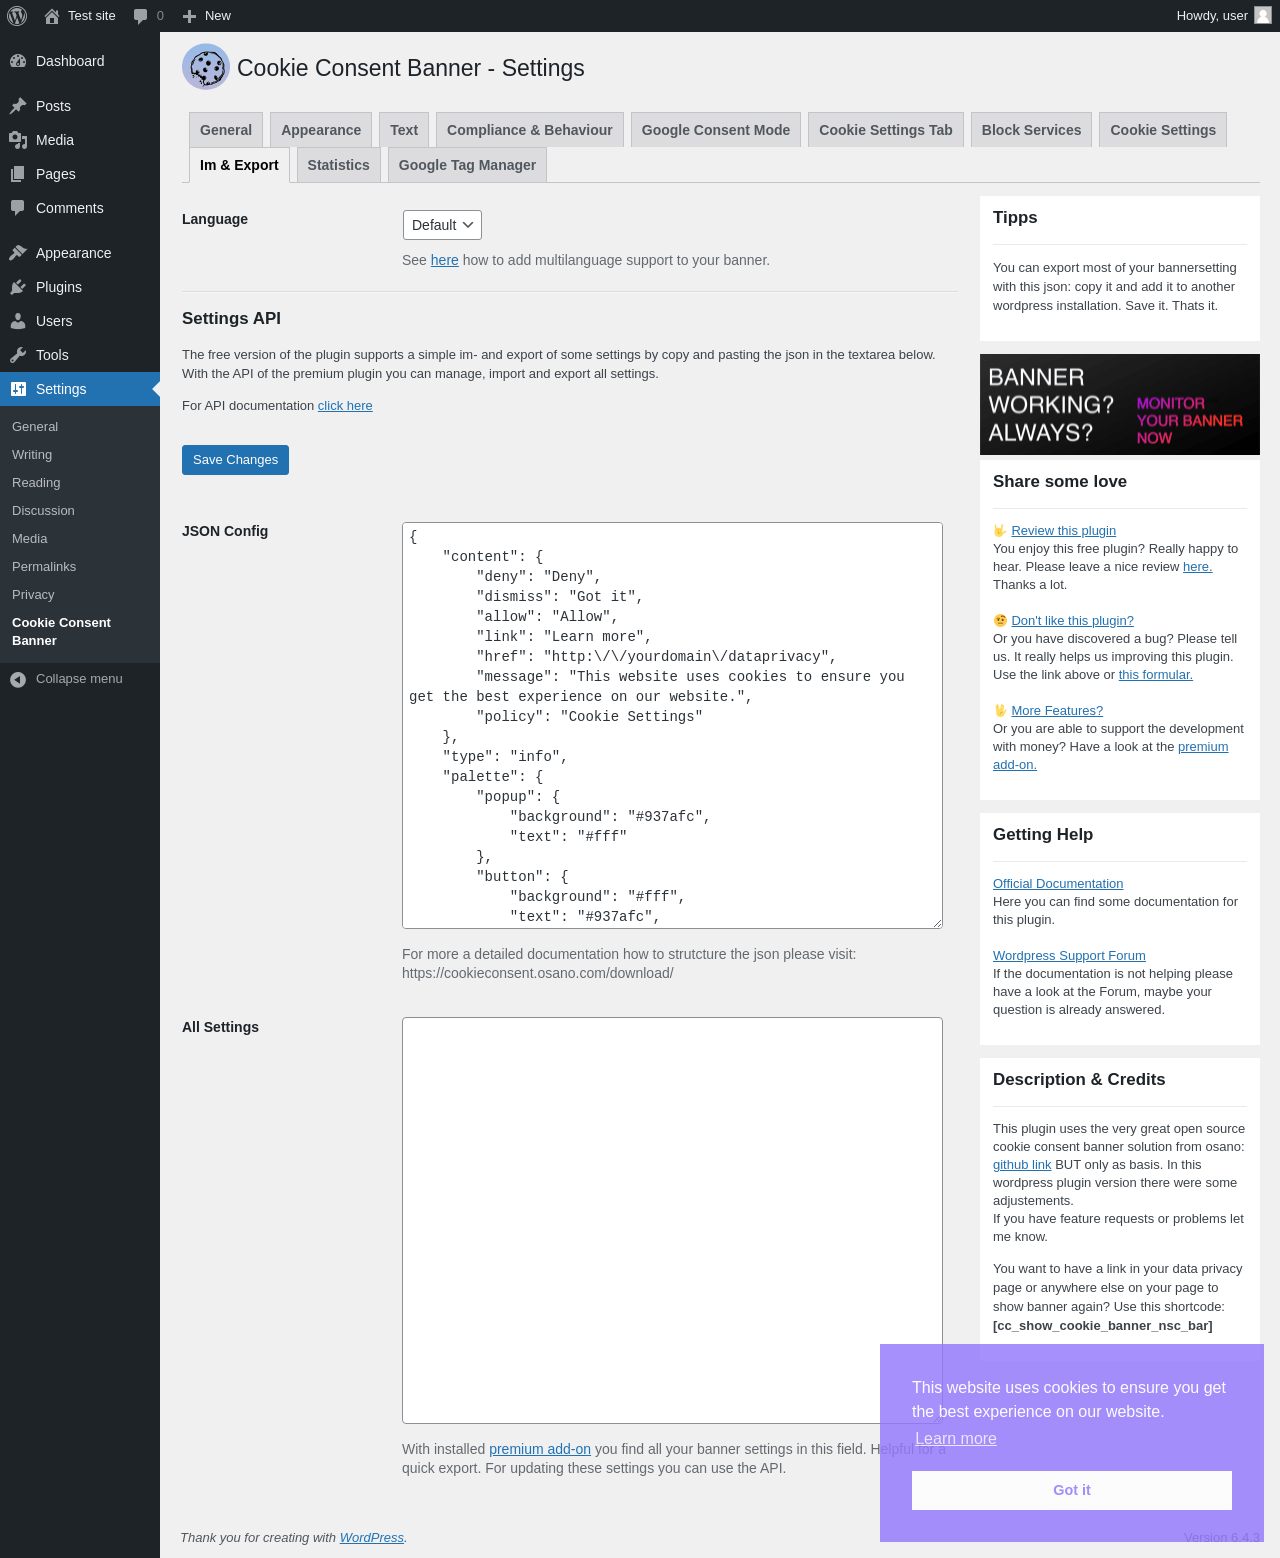This screenshot has width=1280, height=1558.
Task: Switch to the General tab
Action: pos(226,130)
